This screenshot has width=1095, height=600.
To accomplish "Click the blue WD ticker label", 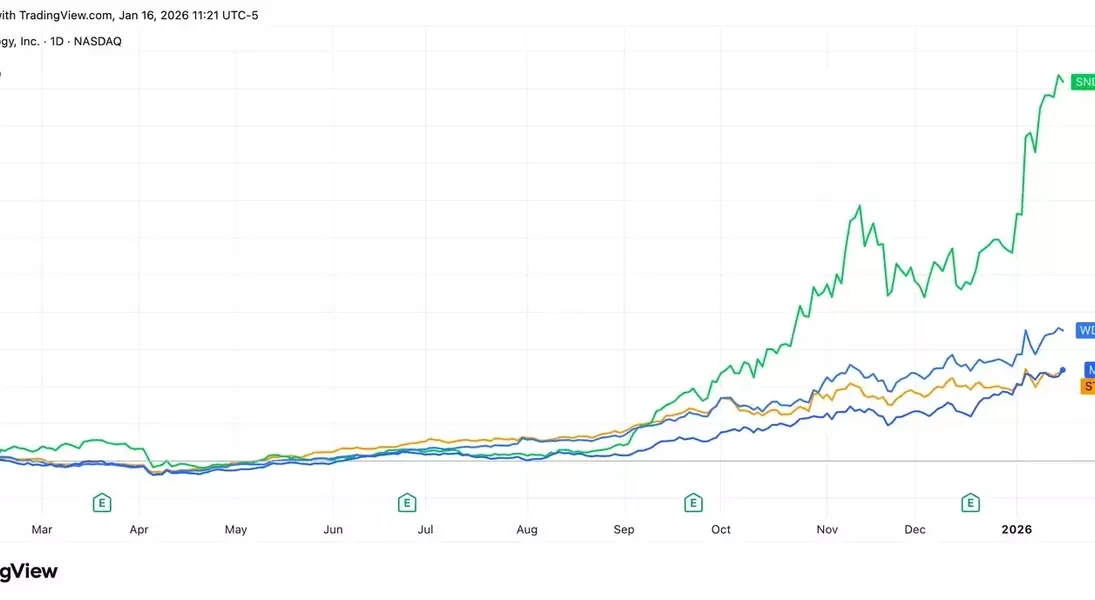I will (x=1085, y=330).
